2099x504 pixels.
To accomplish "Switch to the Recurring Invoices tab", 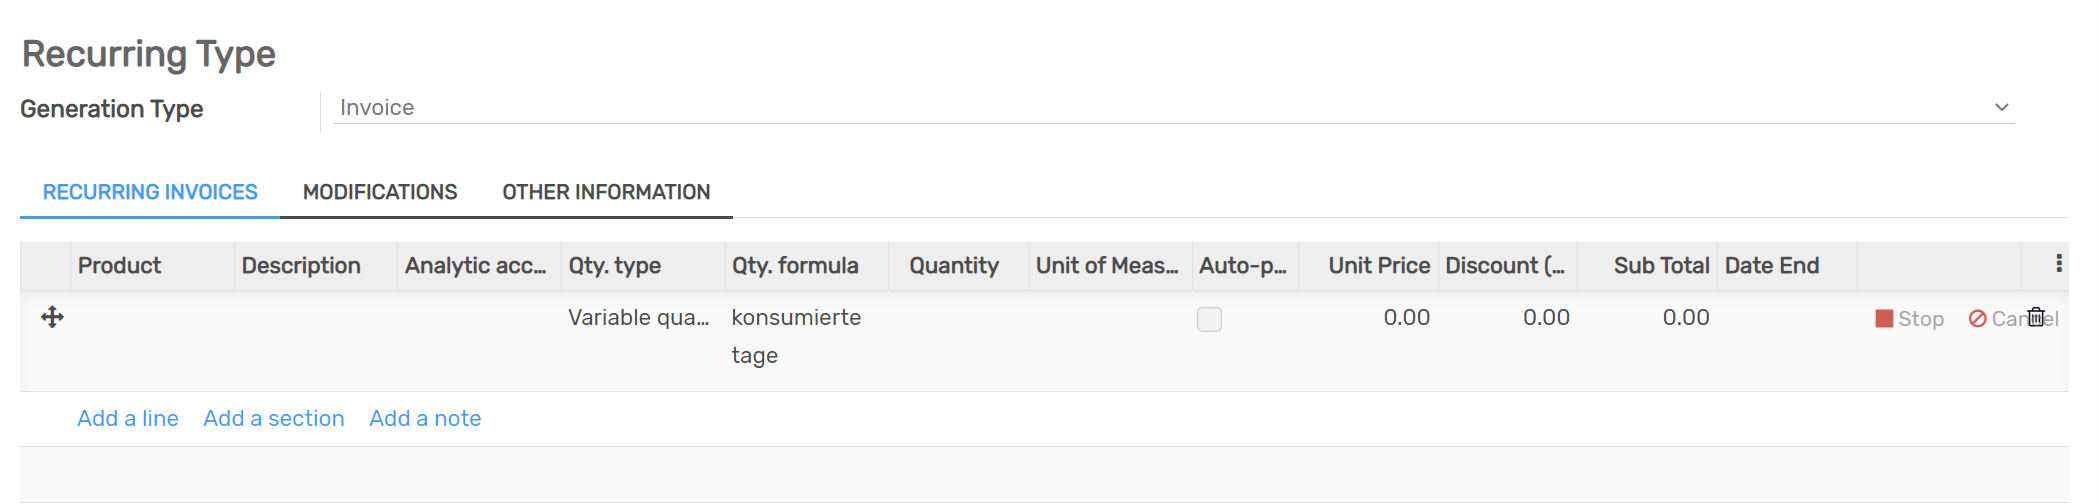I will coord(150,192).
